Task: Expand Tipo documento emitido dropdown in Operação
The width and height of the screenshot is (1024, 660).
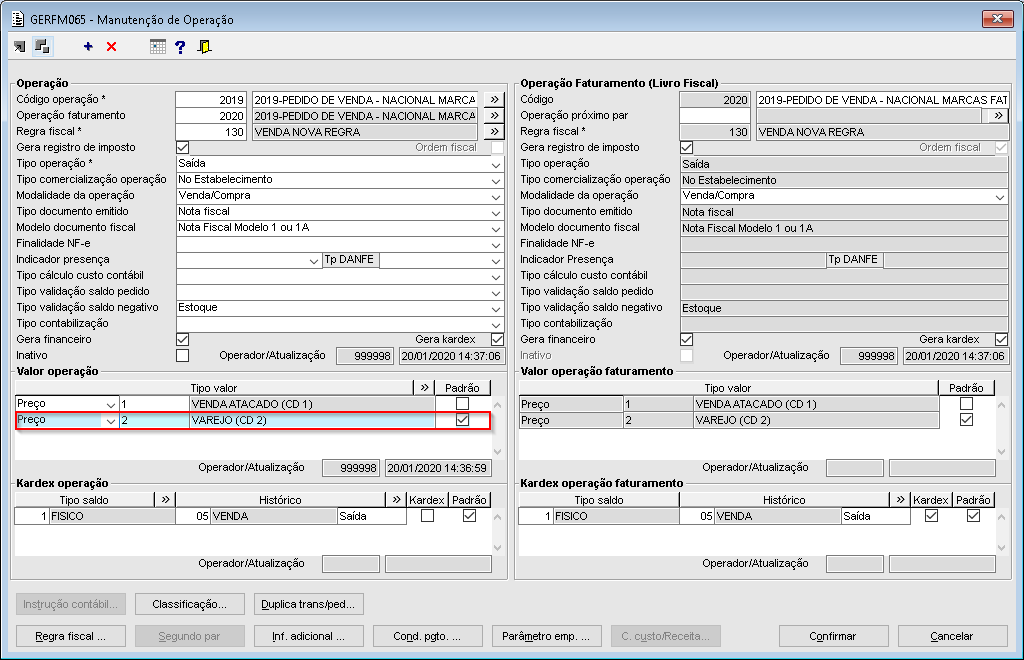Action: 496,212
